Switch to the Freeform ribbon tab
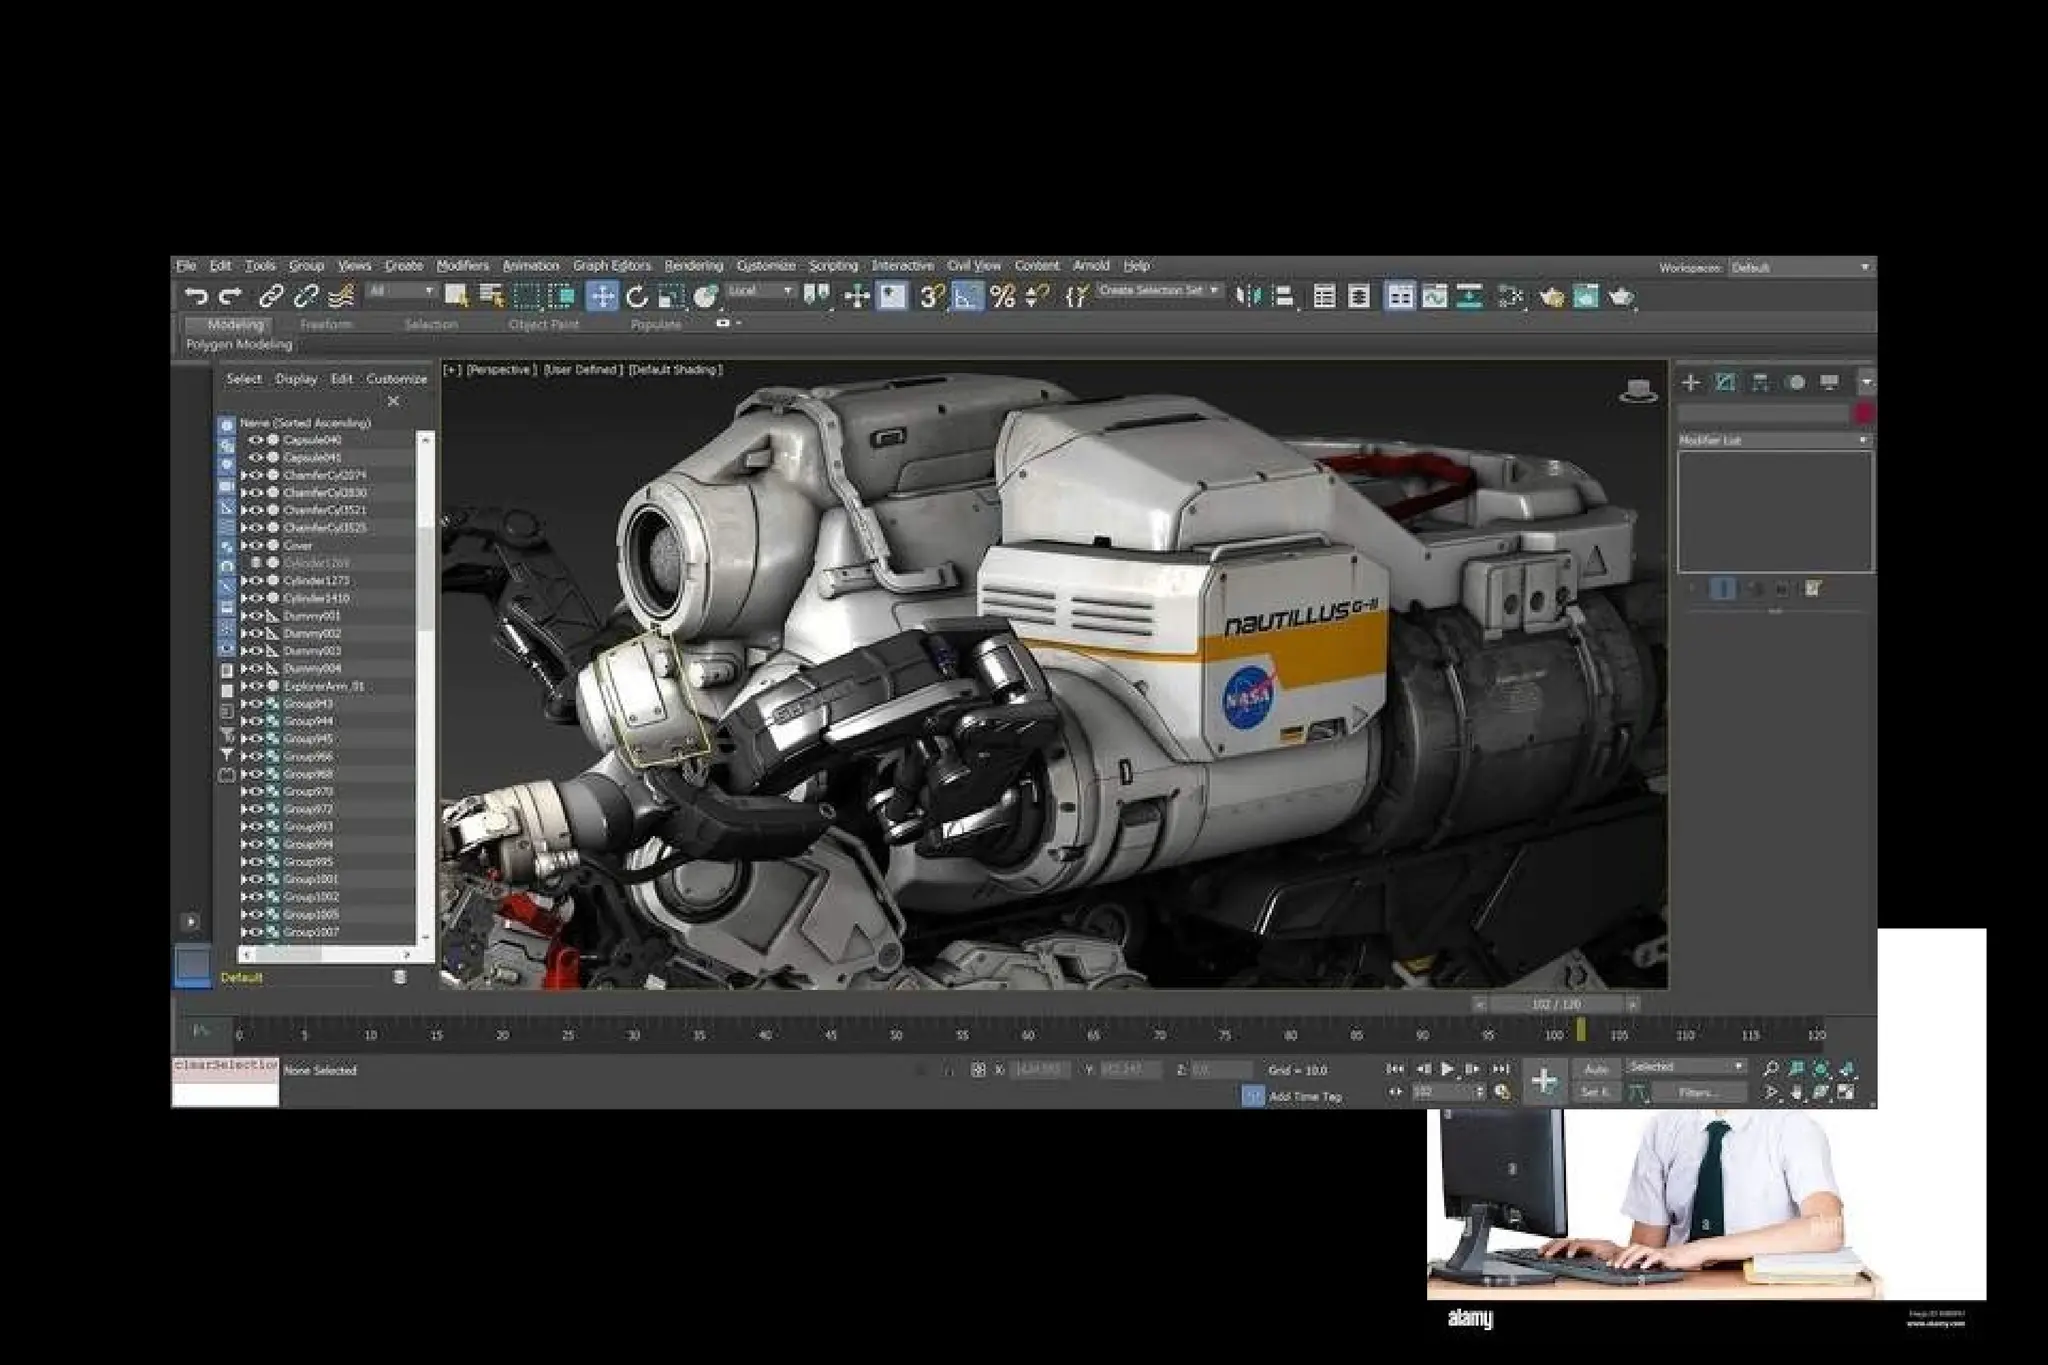Screen dimensions: 2048x1365 click(326, 325)
